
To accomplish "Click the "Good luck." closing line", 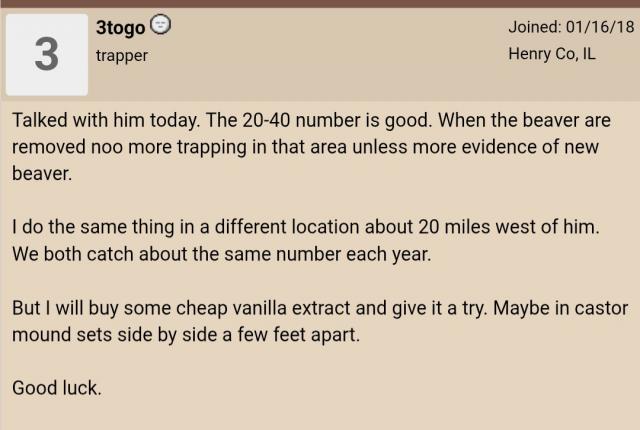I will (57, 388).
